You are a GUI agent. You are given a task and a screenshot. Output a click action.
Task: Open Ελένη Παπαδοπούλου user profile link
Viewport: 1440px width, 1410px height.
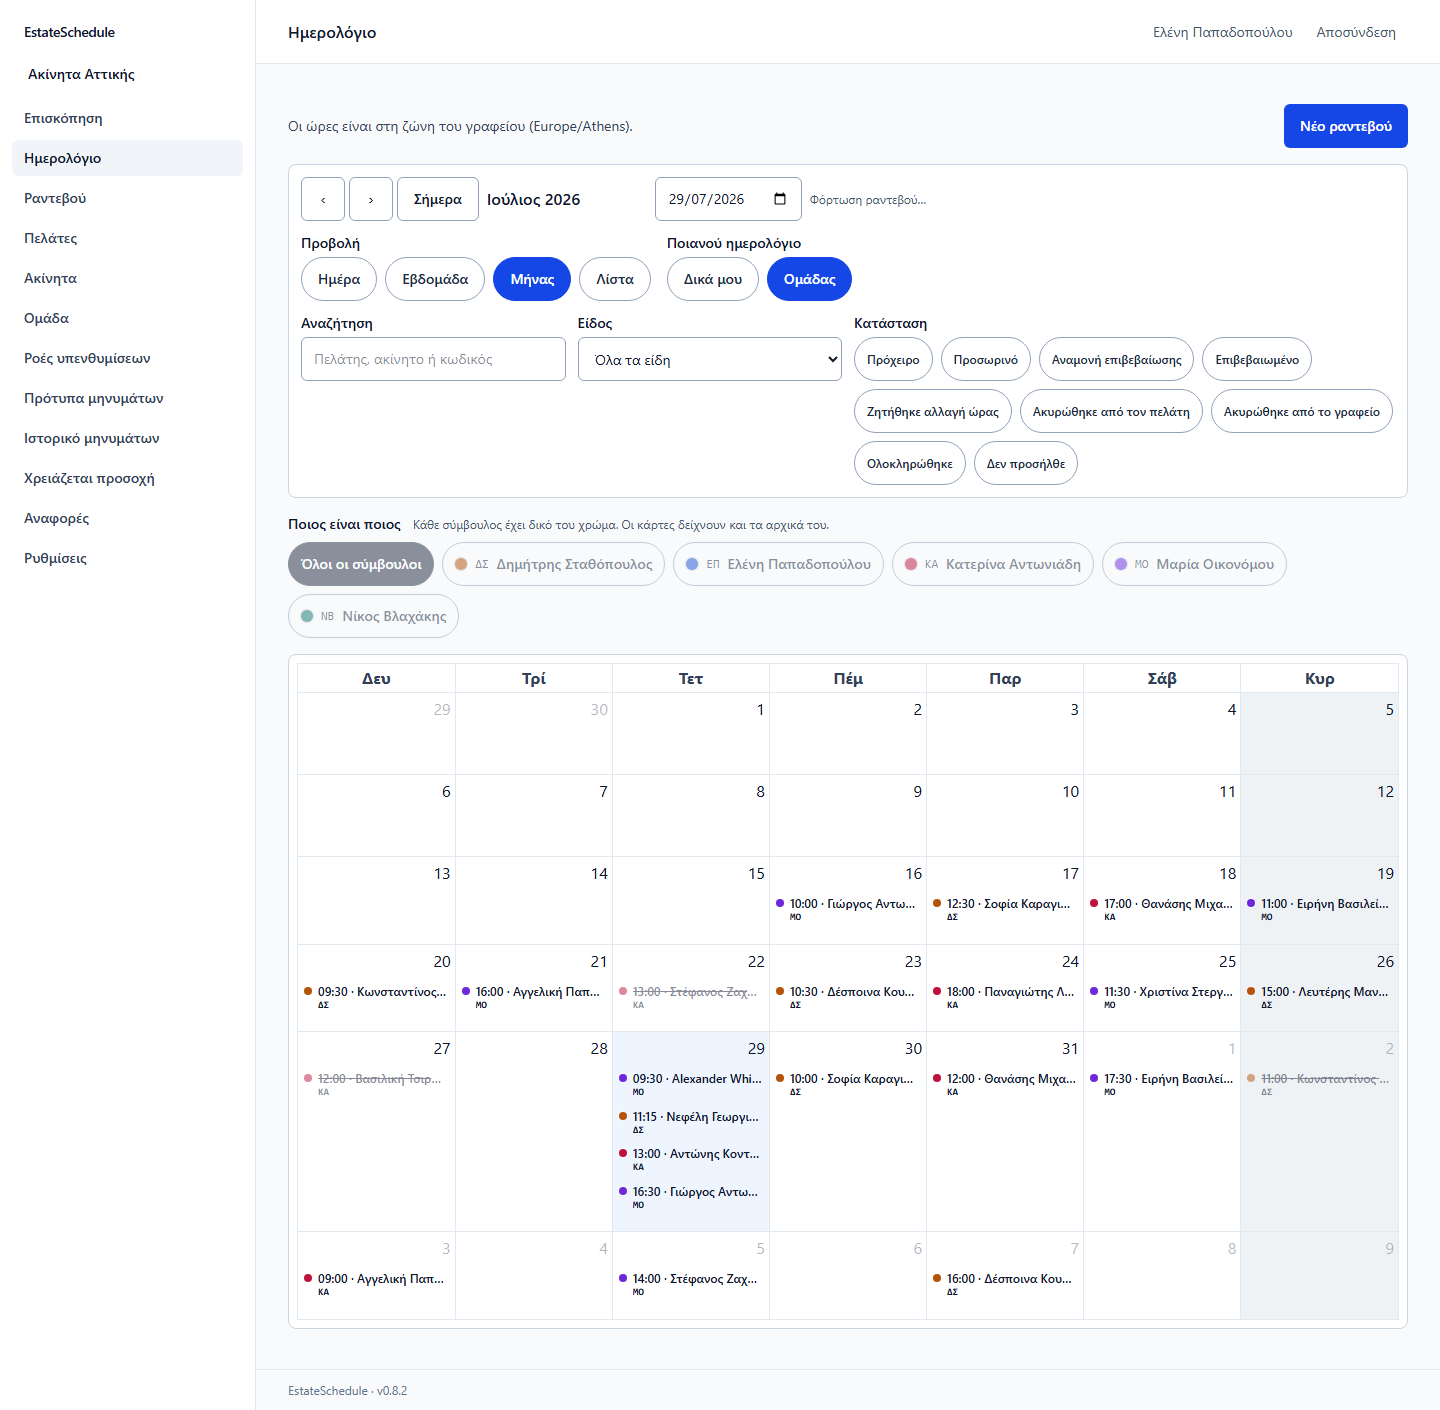[1223, 32]
